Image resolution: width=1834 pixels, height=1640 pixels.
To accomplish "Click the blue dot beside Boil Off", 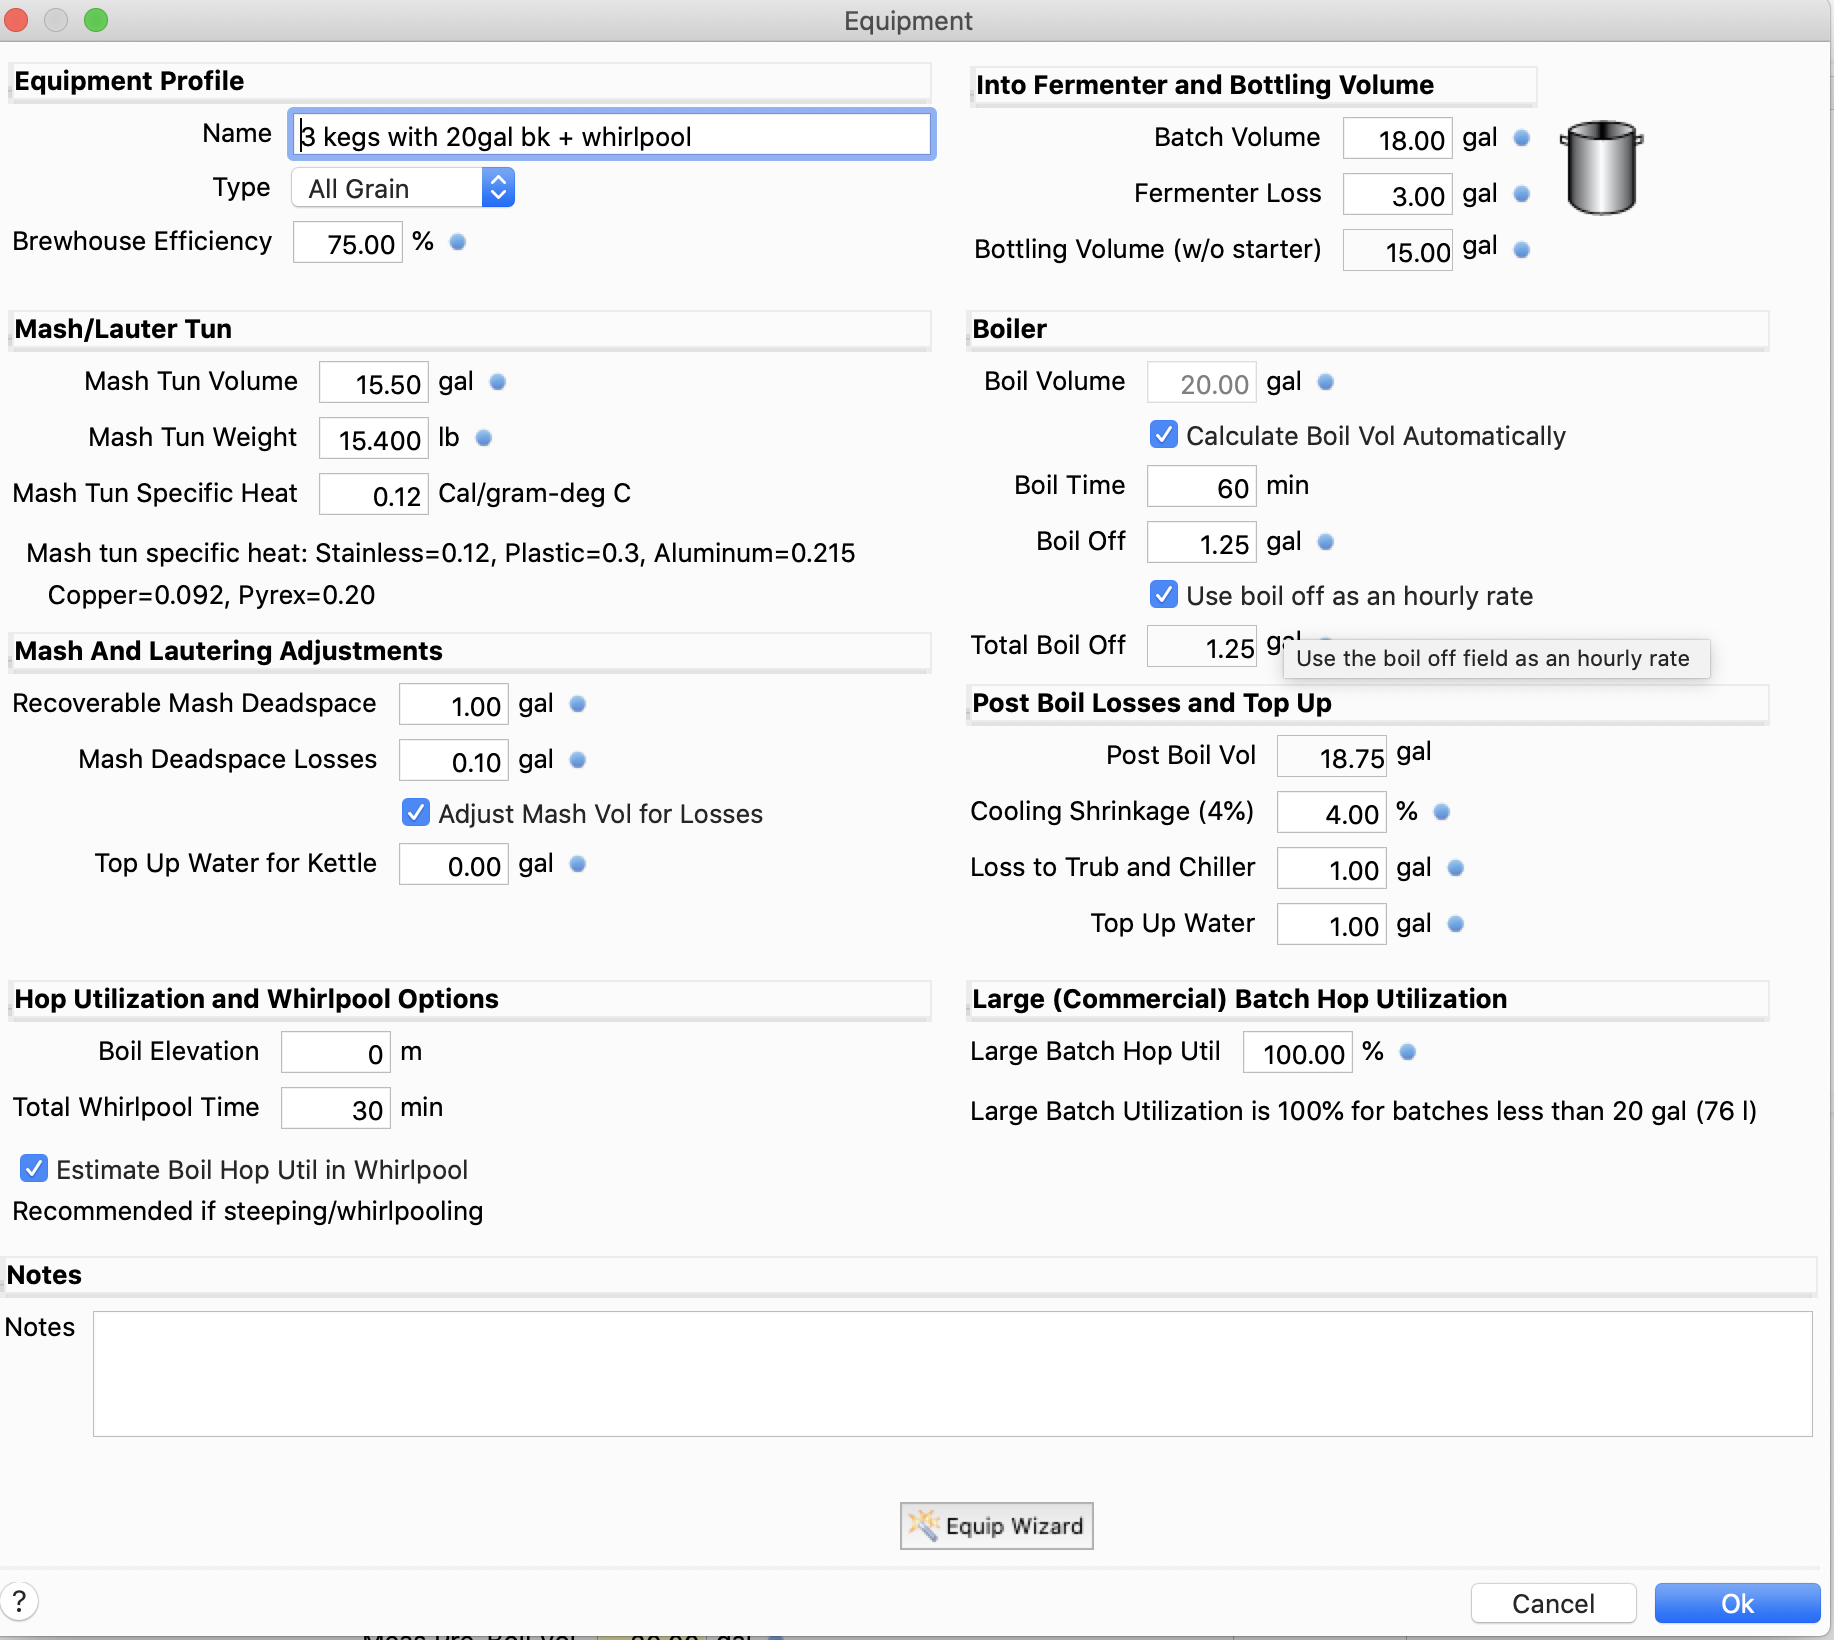I will [1326, 542].
